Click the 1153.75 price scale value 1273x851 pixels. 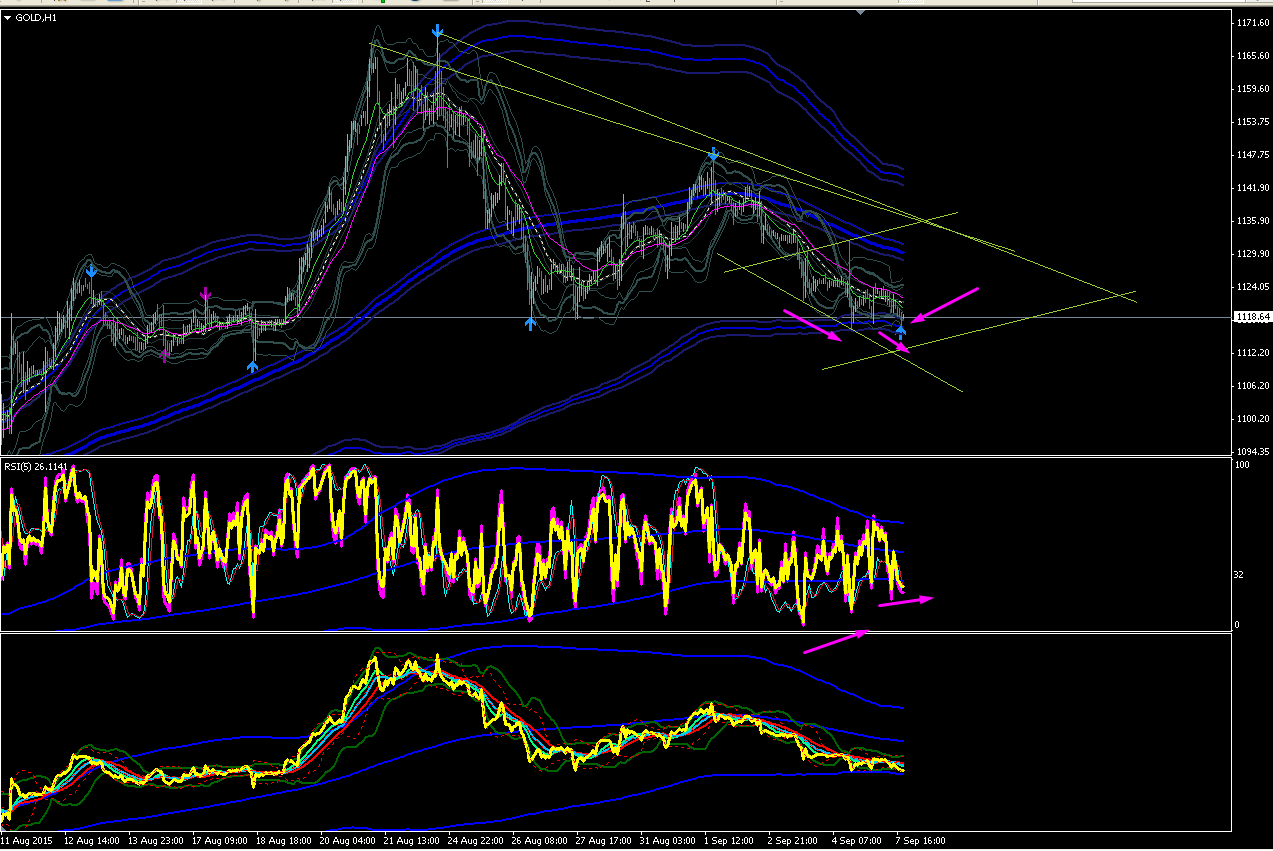point(1252,121)
